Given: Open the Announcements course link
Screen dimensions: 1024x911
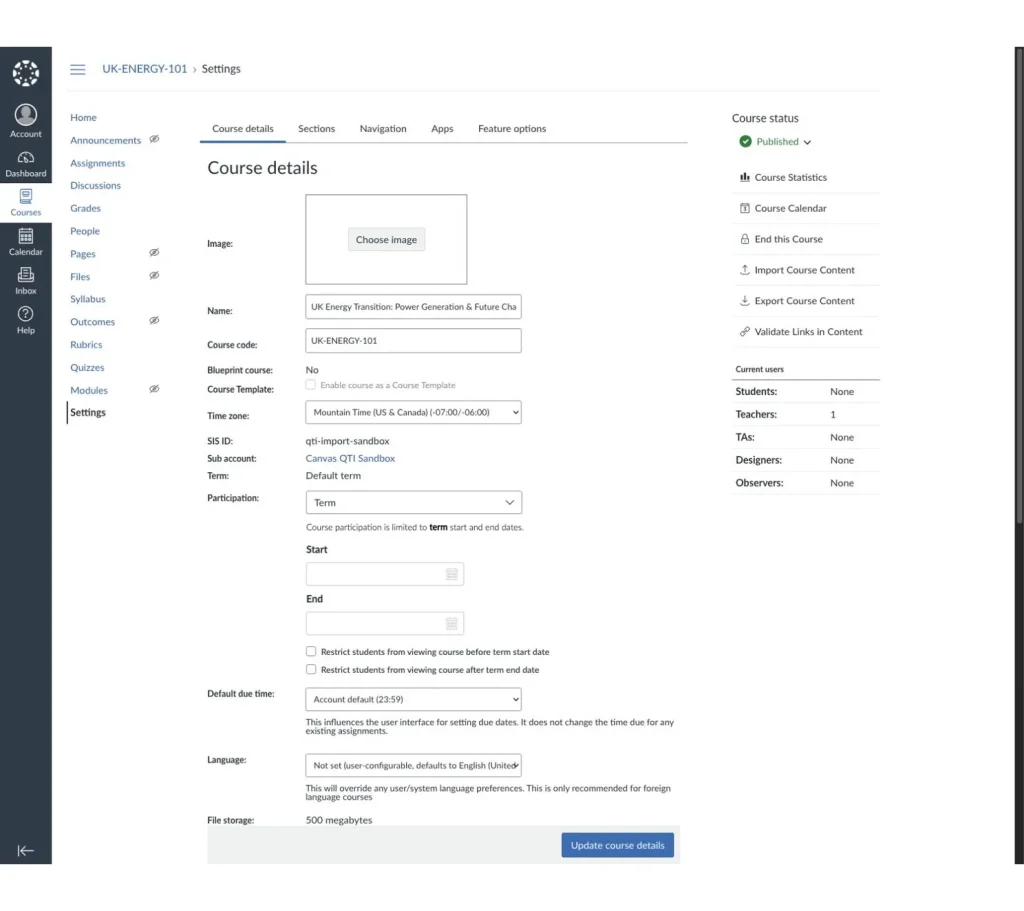Looking at the screenshot, I should click(105, 140).
